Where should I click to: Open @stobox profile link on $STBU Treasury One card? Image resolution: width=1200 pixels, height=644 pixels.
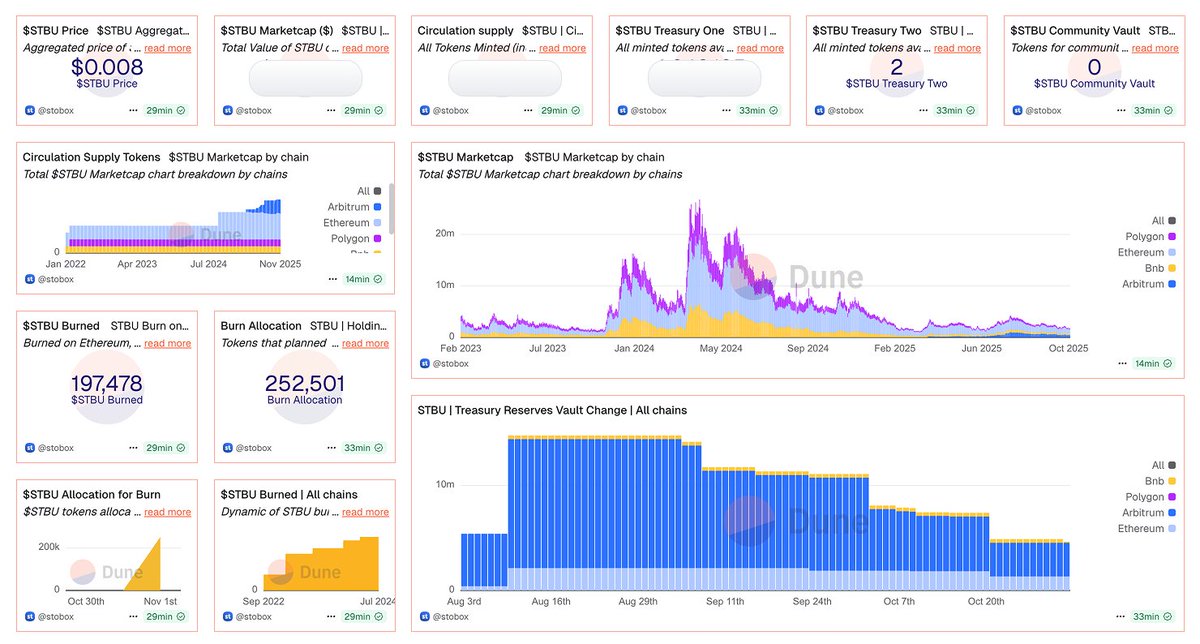pos(649,111)
